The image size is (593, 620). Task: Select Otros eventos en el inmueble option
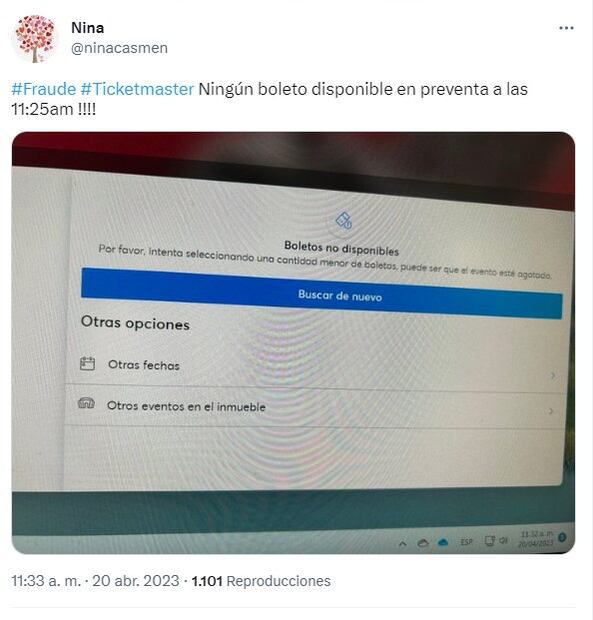click(x=315, y=407)
